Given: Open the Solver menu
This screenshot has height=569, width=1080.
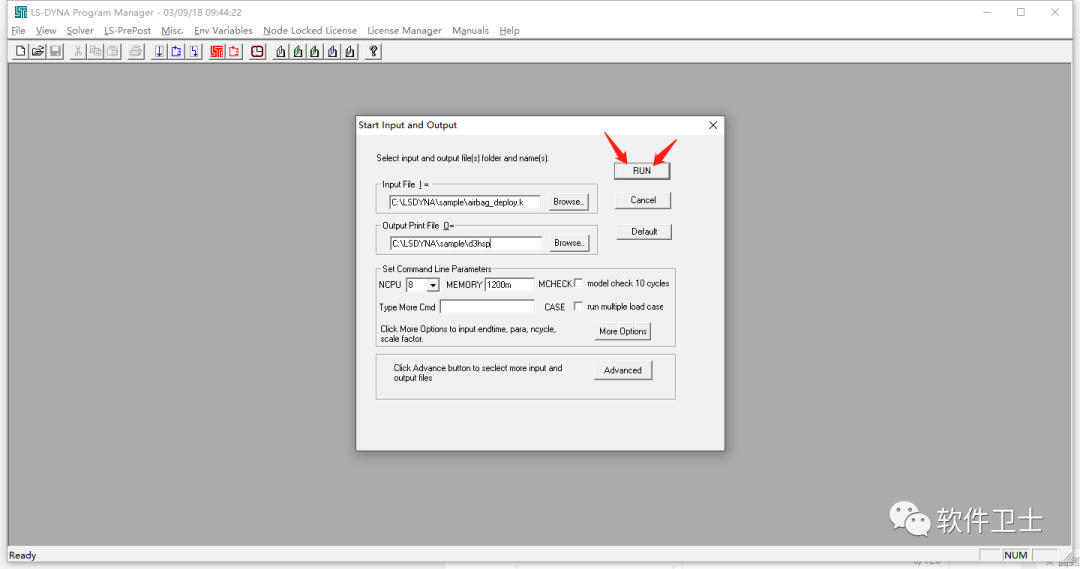Looking at the screenshot, I should click(x=80, y=30).
